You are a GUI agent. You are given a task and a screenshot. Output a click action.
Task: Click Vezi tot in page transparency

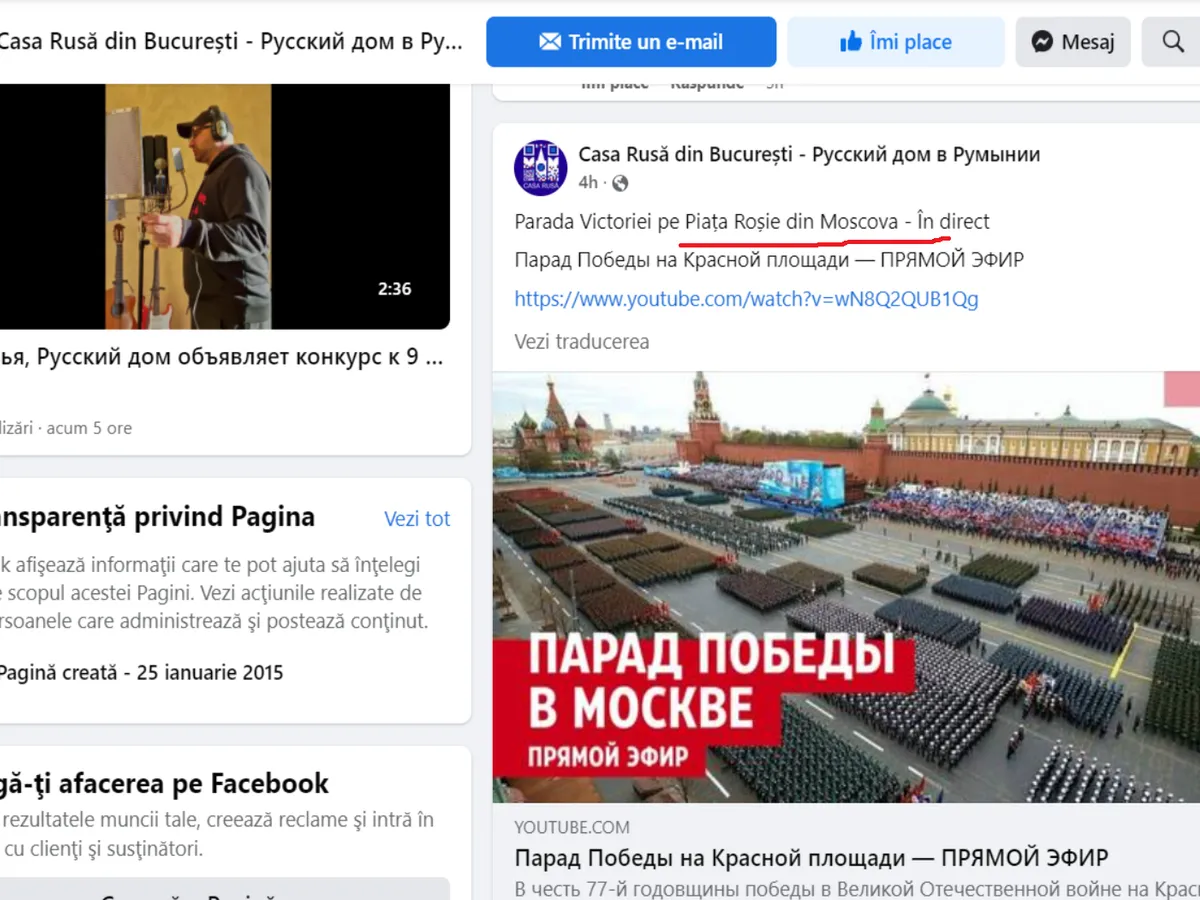(x=417, y=519)
